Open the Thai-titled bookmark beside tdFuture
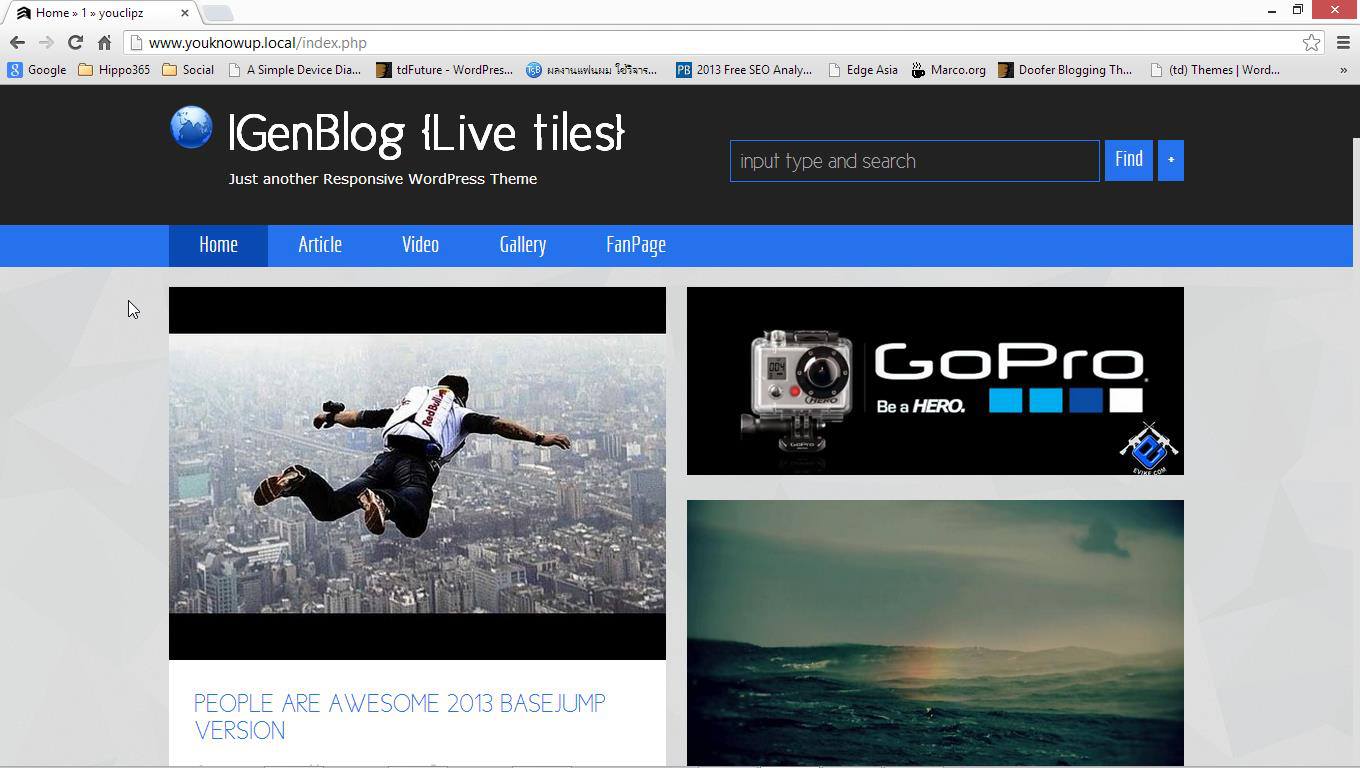This screenshot has height=768, width=1360. 592,70
